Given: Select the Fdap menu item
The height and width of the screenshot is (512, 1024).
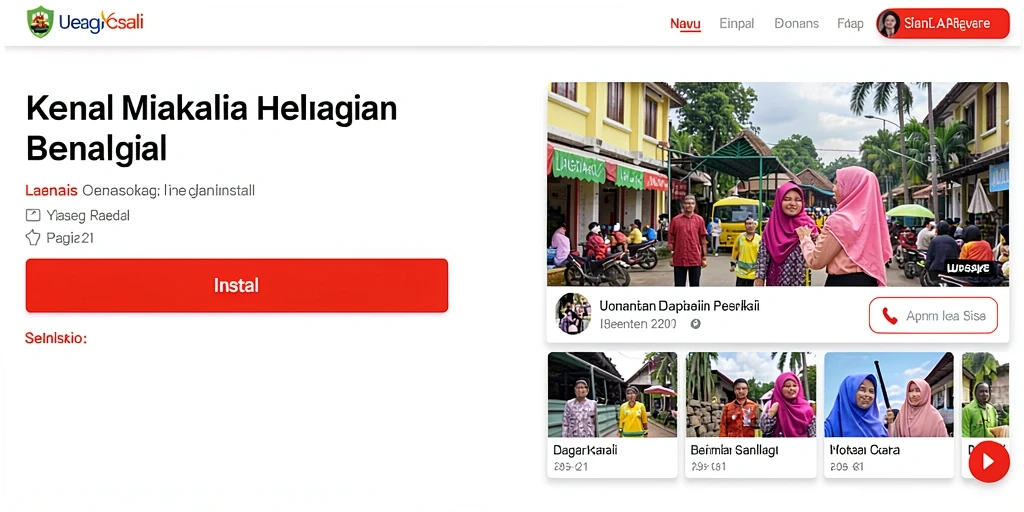Looking at the screenshot, I should coord(850,24).
